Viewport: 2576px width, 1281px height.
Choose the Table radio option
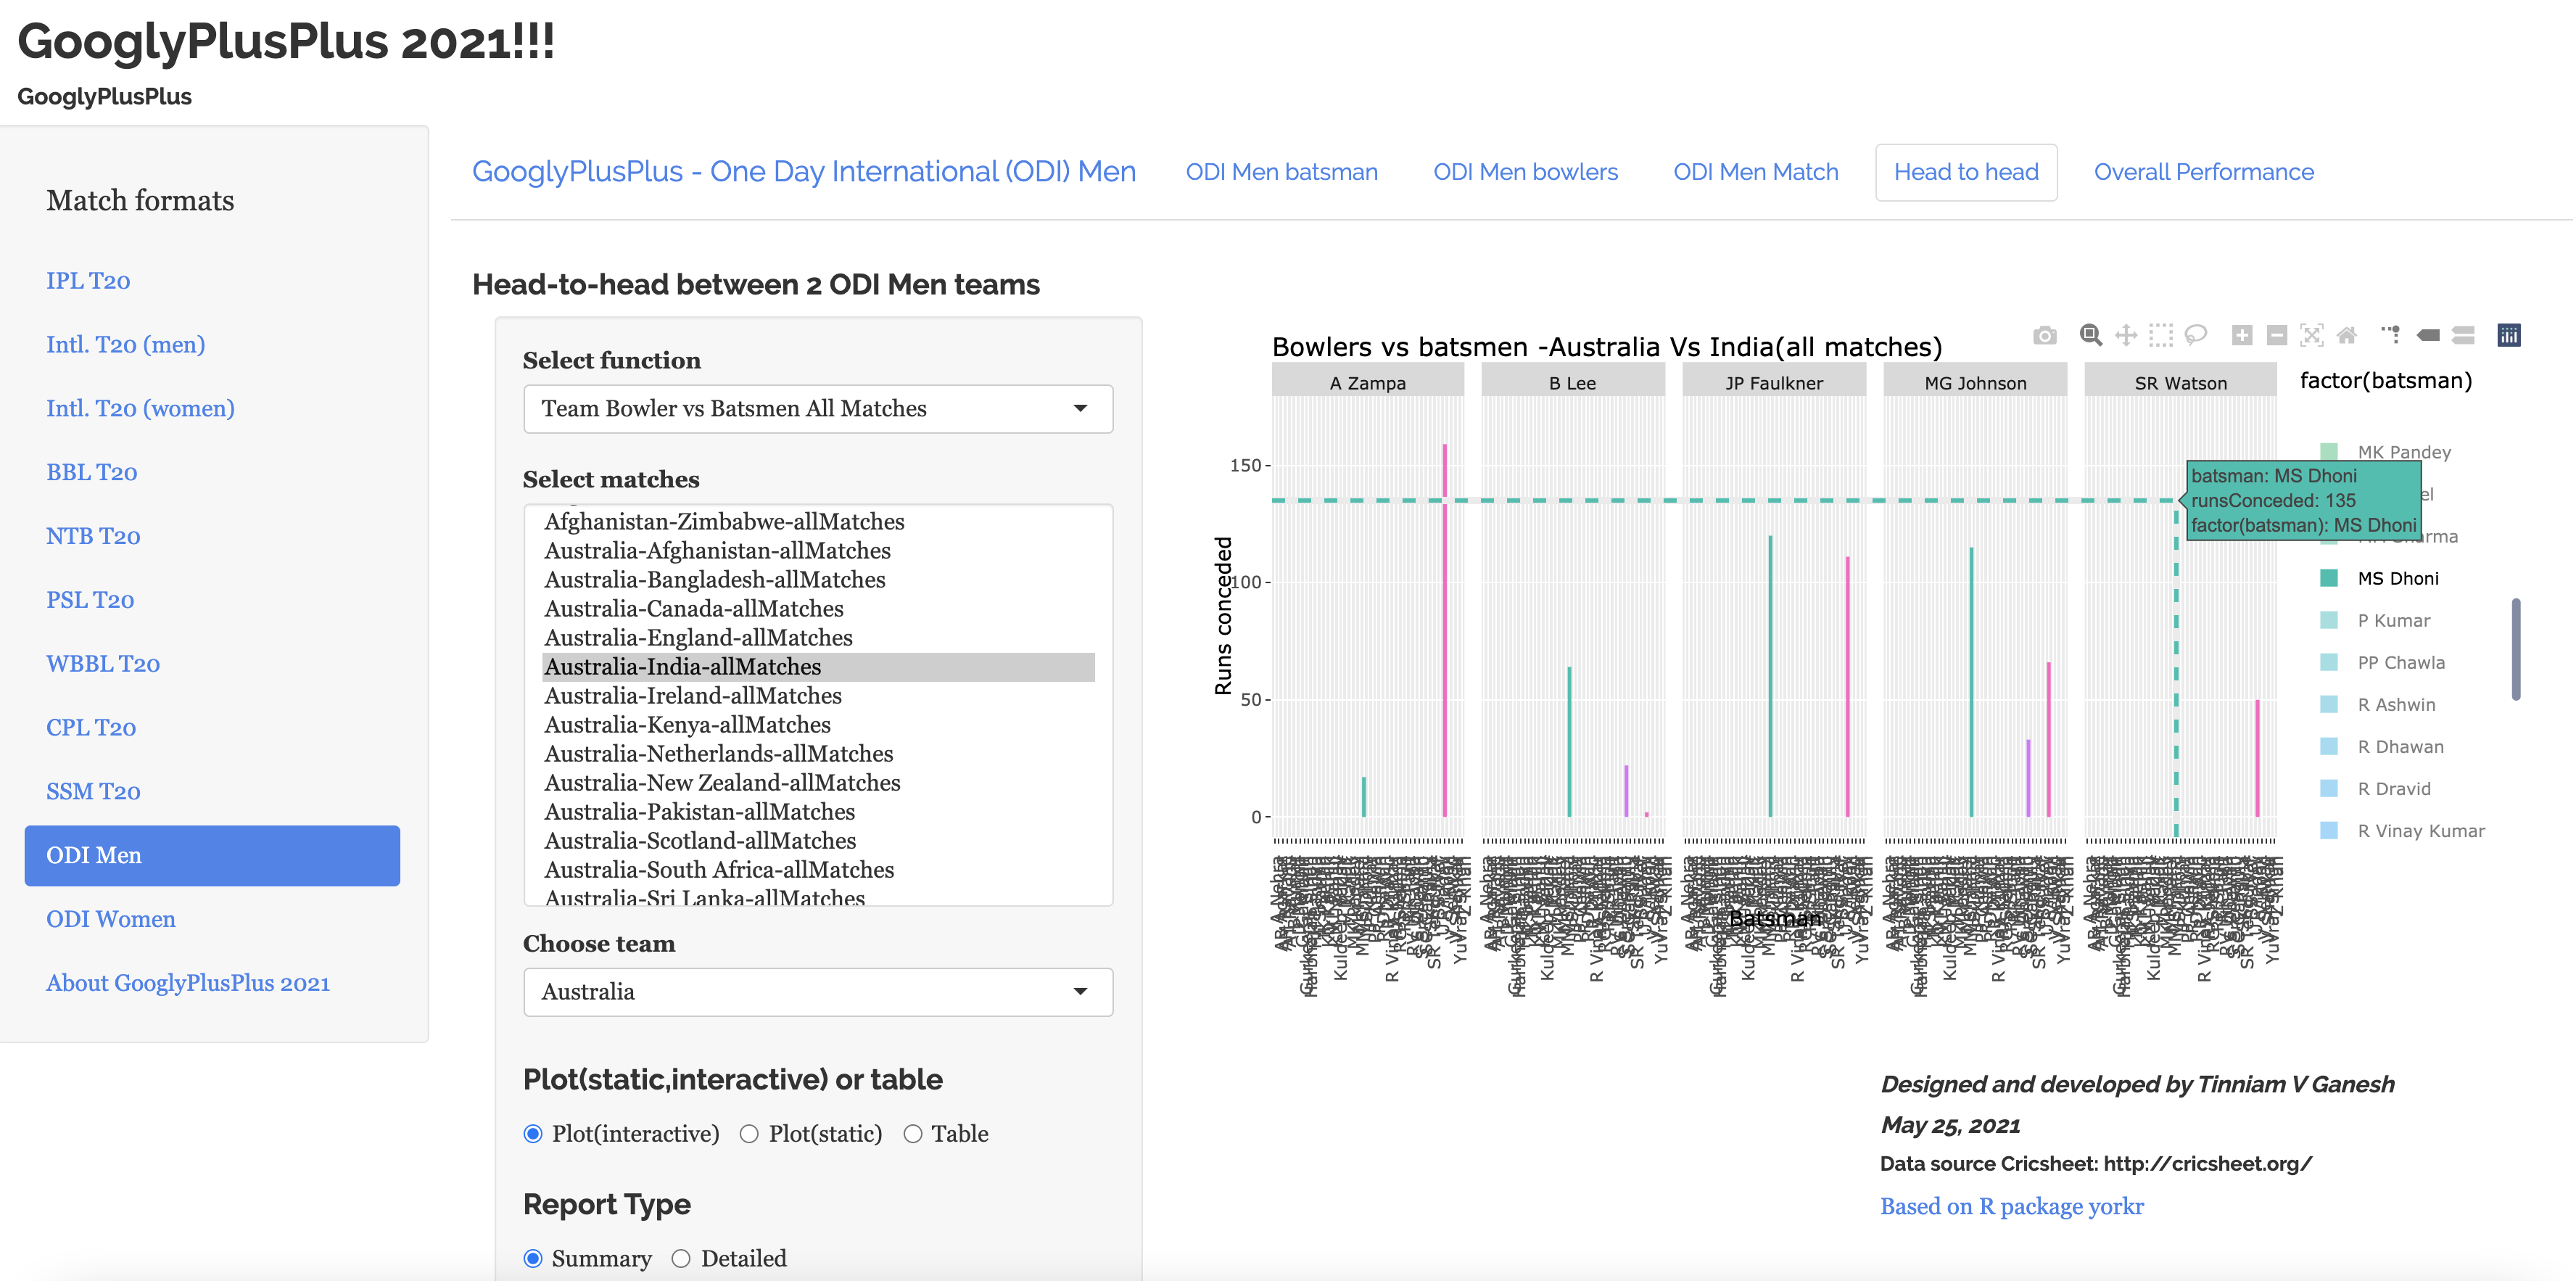[912, 1134]
